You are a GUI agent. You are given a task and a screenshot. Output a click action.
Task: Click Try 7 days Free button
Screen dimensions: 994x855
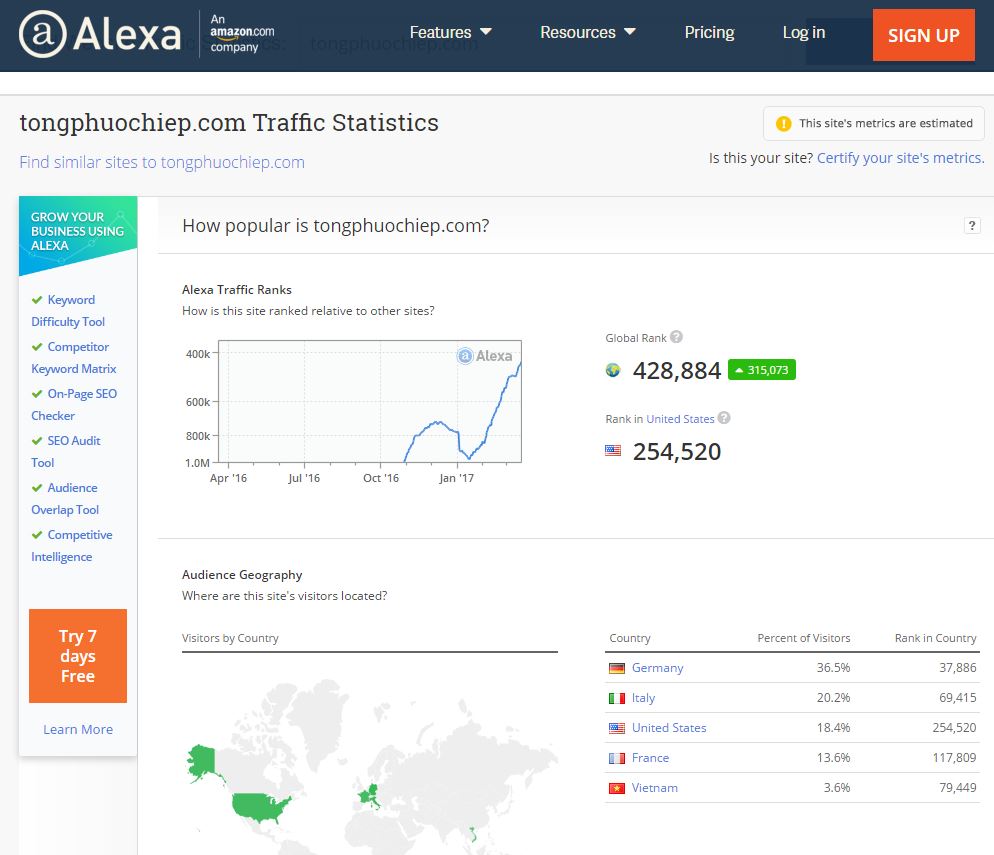coord(78,655)
